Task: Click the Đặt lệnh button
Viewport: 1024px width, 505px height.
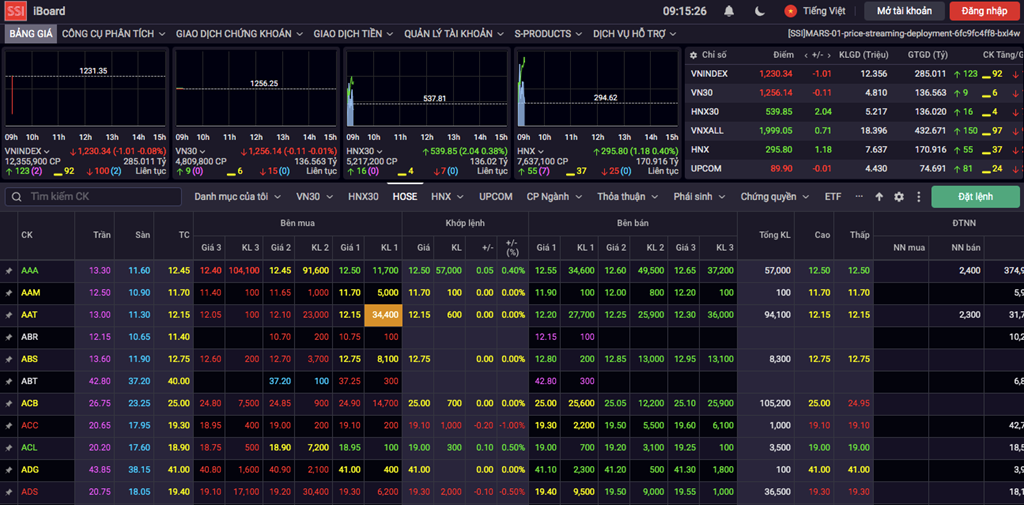Action: (x=975, y=197)
